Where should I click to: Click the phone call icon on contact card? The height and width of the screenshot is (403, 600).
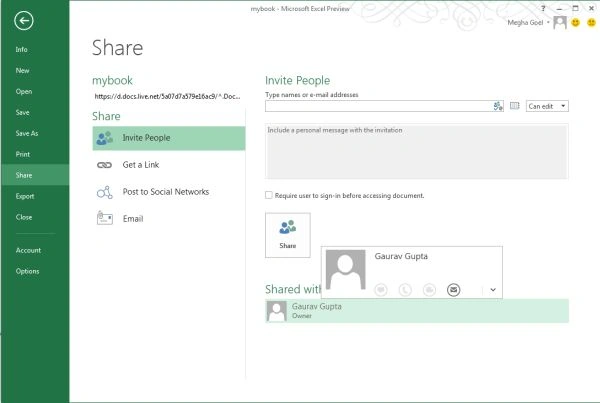(x=405, y=290)
